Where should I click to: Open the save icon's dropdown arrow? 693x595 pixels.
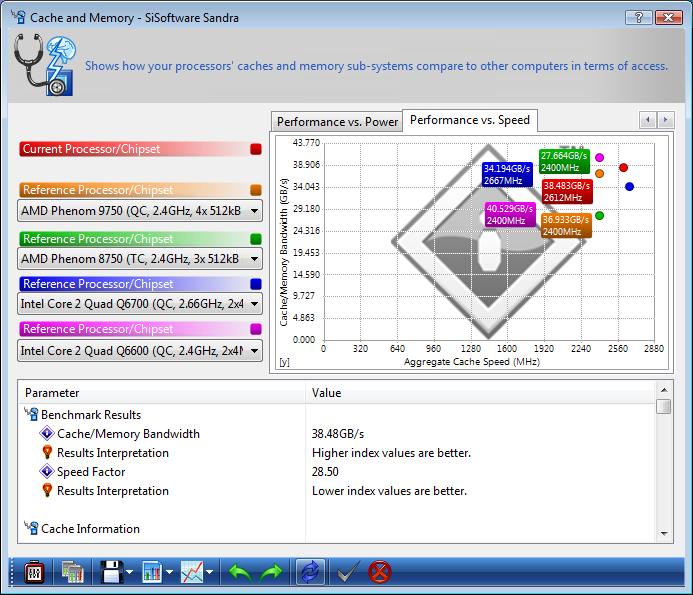tap(129, 572)
